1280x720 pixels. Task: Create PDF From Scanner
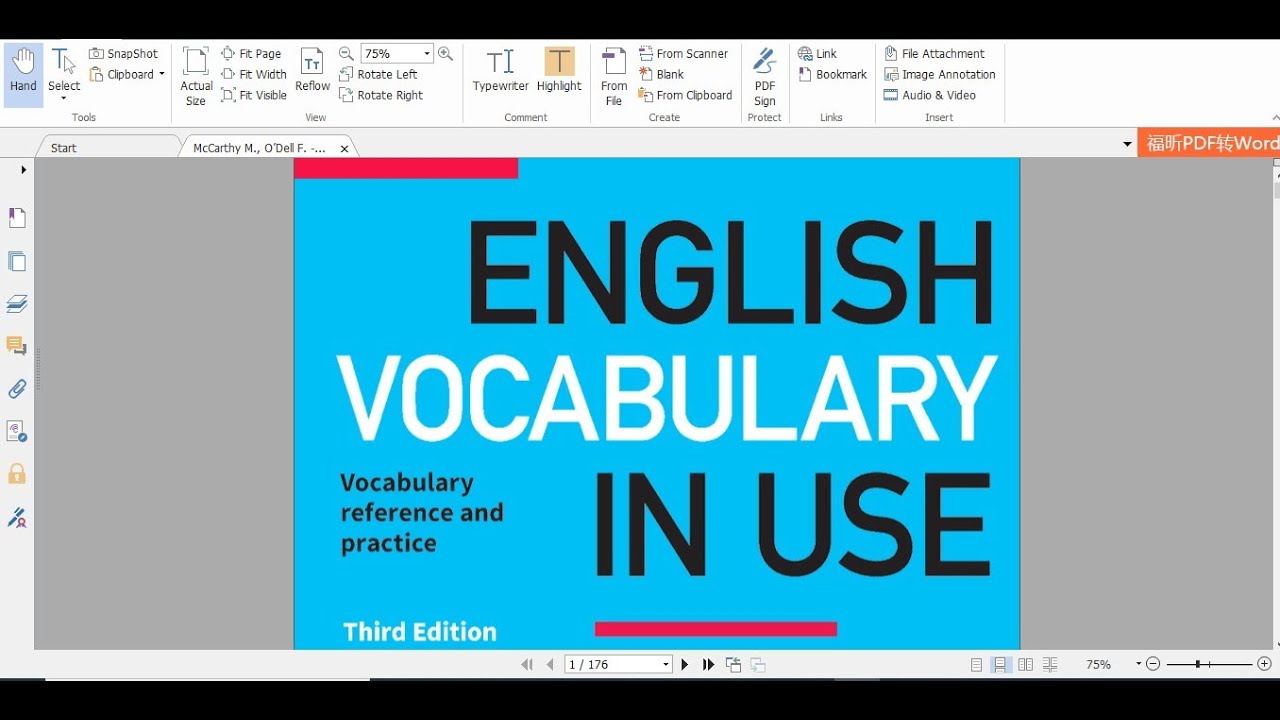[684, 54]
